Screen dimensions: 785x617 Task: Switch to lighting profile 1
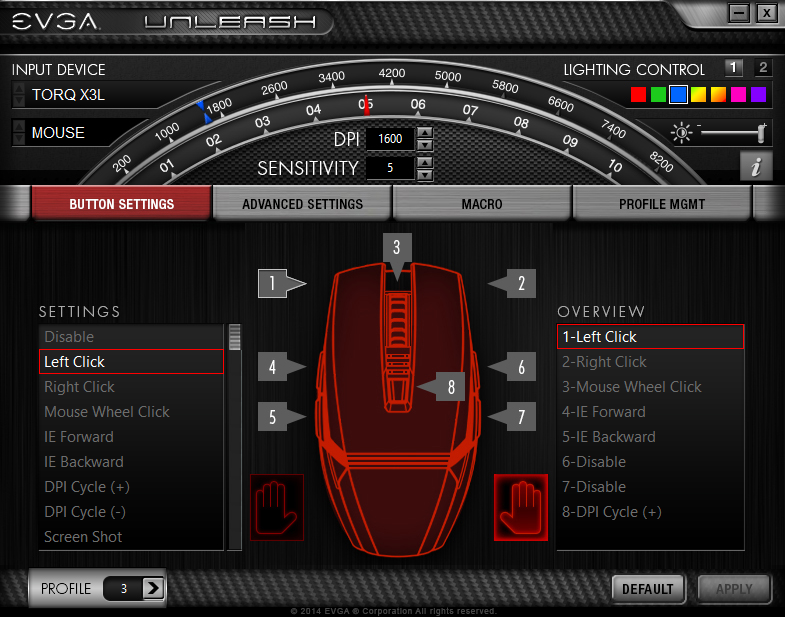734,68
